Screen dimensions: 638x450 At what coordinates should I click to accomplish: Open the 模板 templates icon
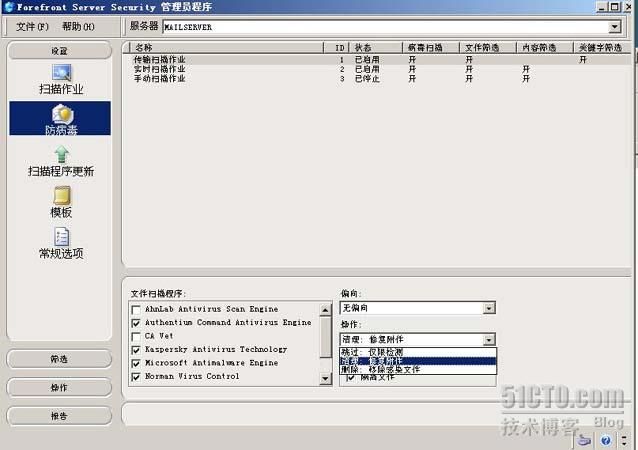pyautogui.click(x=61, y=196)
